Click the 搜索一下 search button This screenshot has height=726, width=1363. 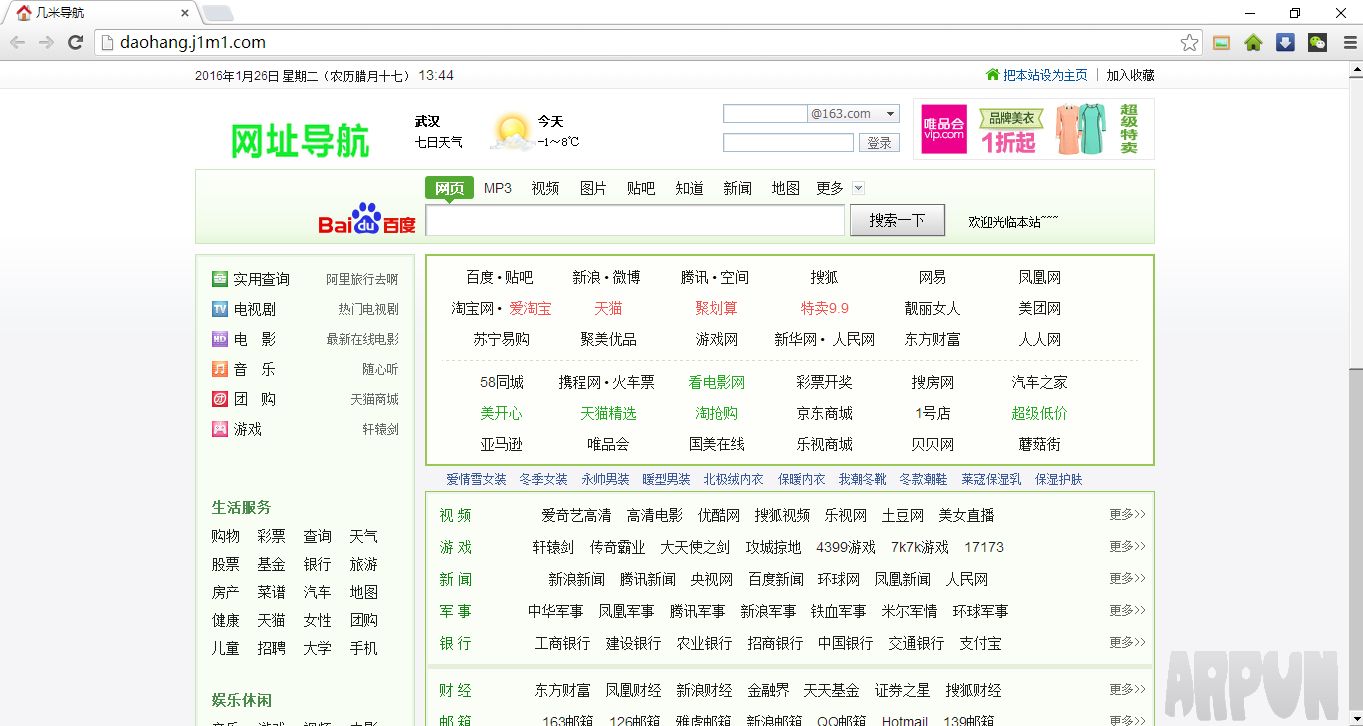(x=897, y=220)
